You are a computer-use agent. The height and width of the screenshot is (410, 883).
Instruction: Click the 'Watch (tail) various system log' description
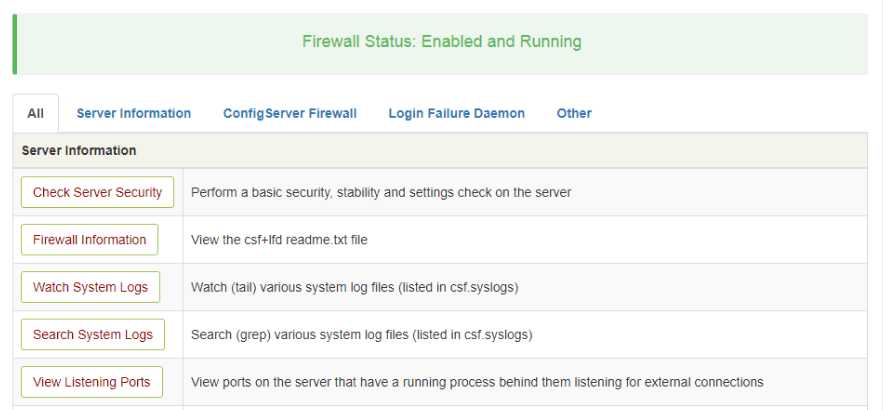(355, 288)
